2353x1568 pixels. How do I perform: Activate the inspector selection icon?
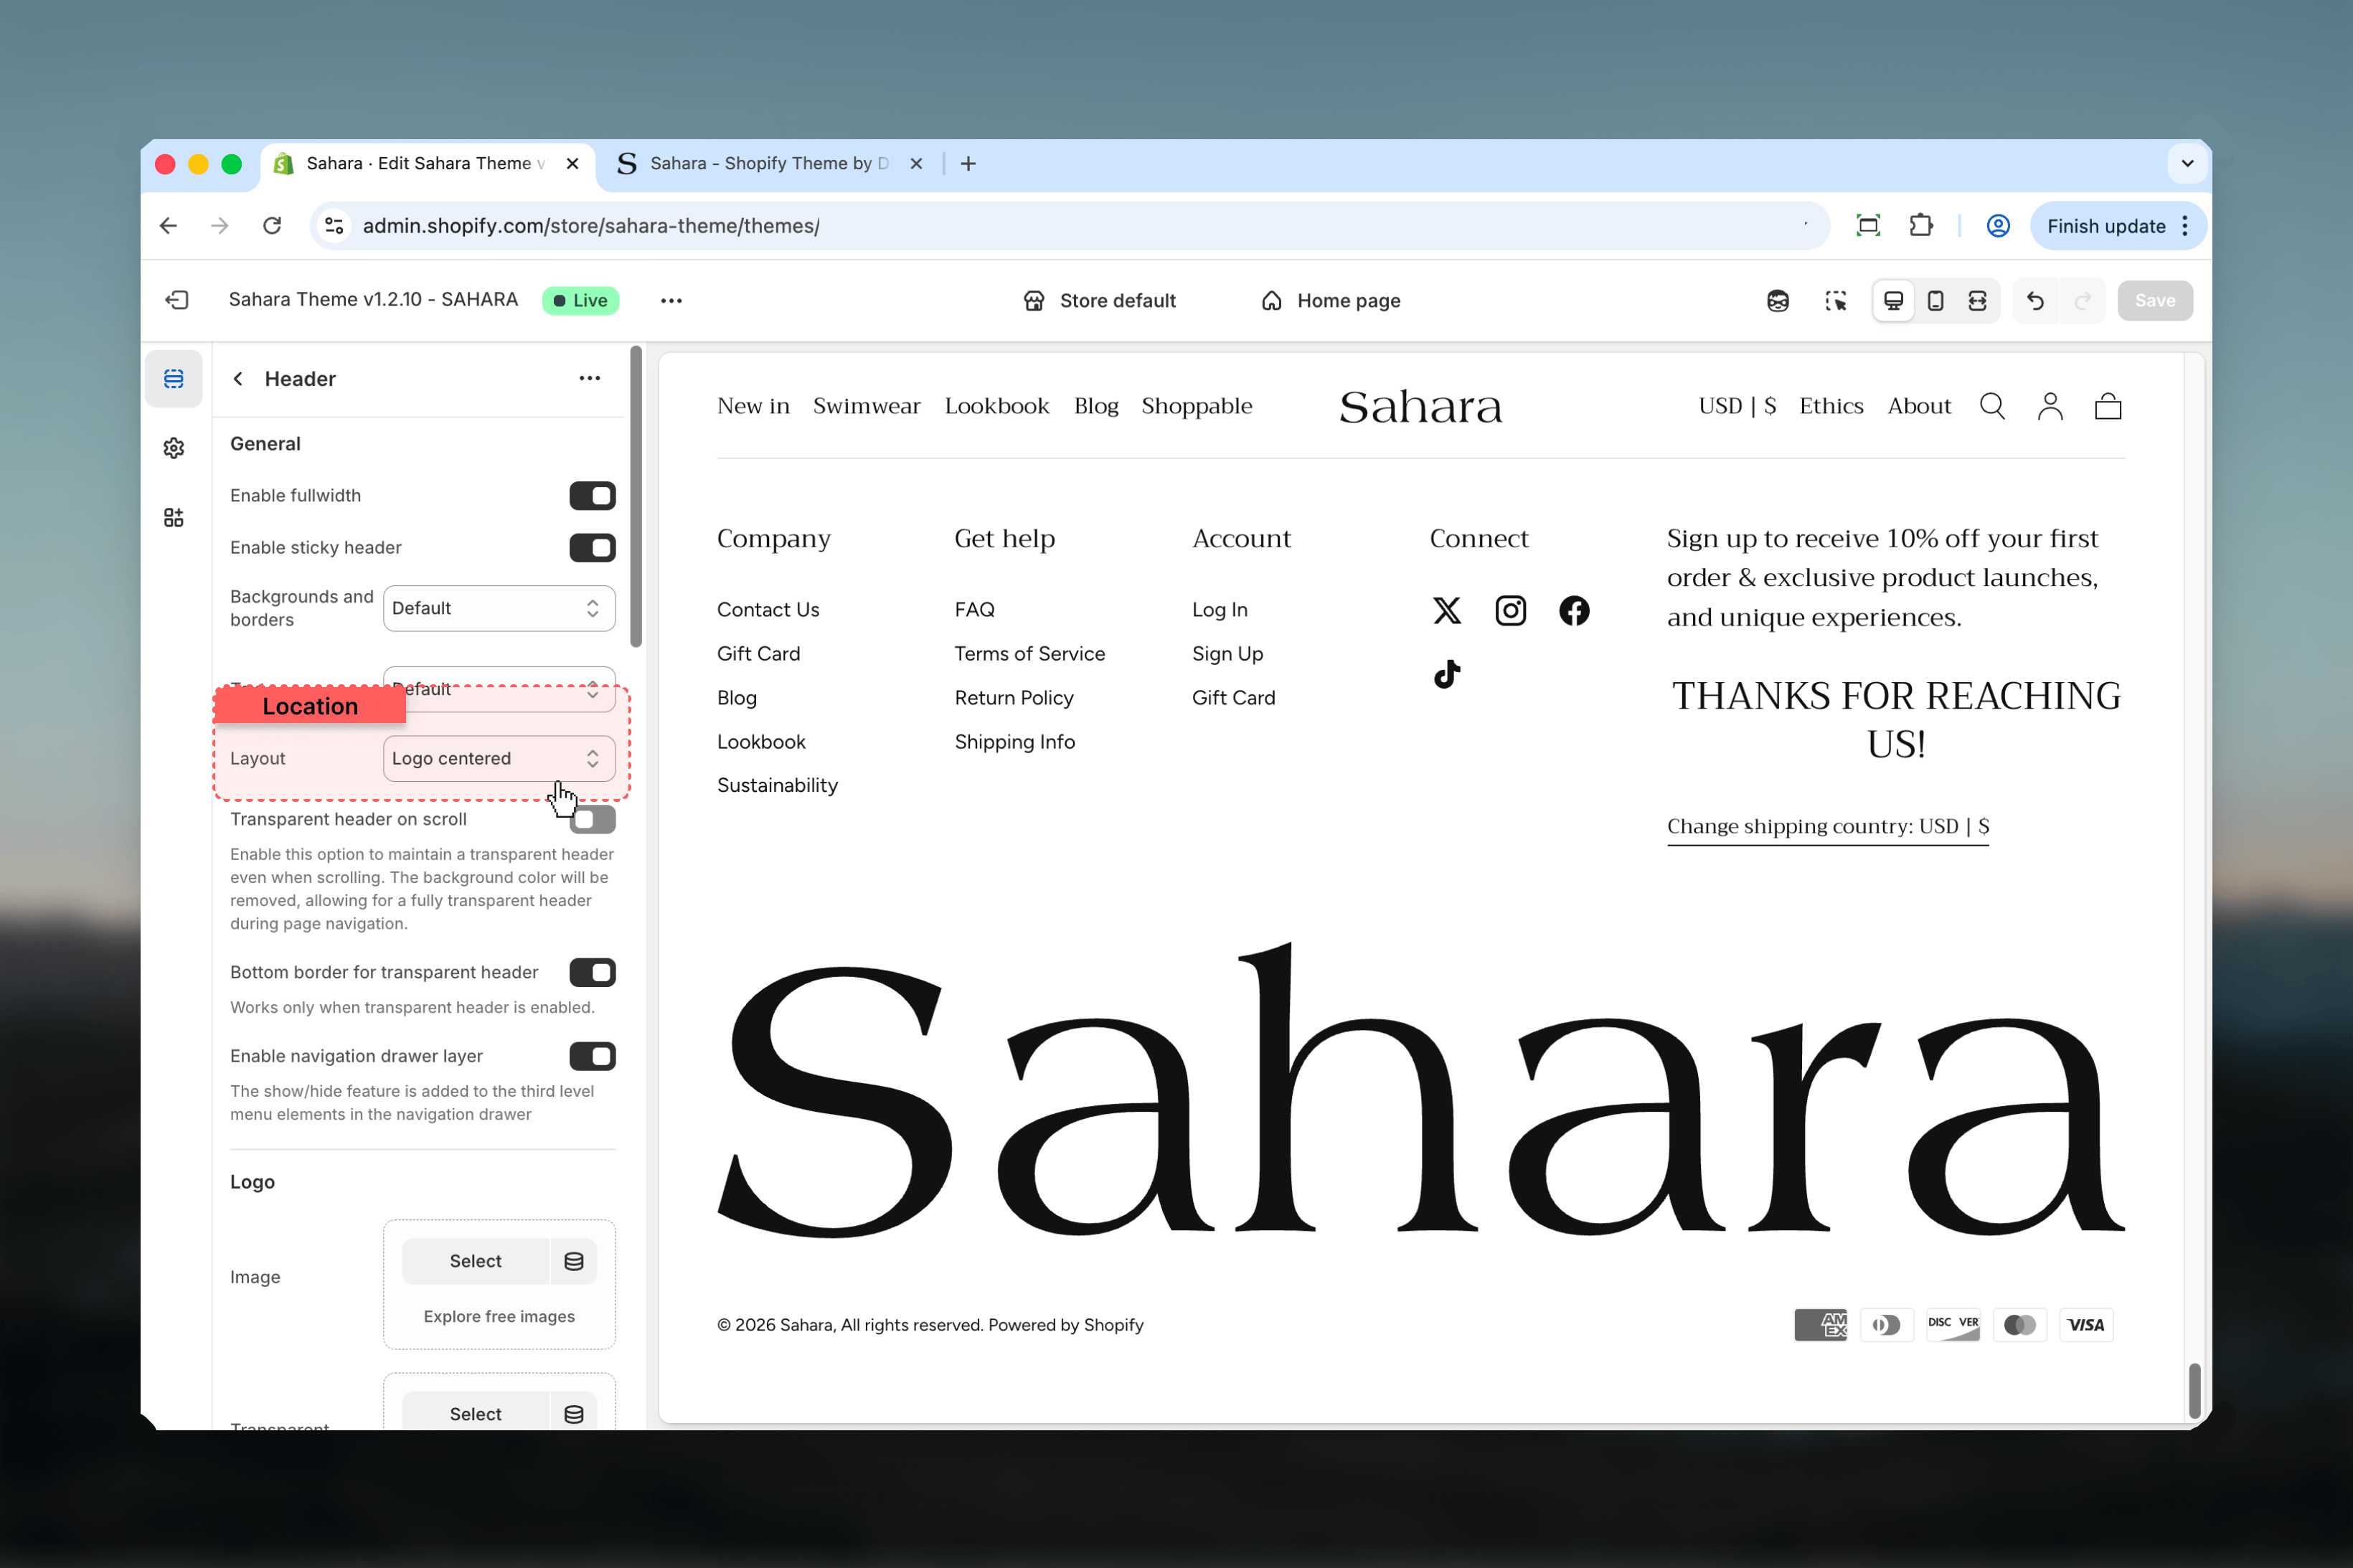[1836, 300]
